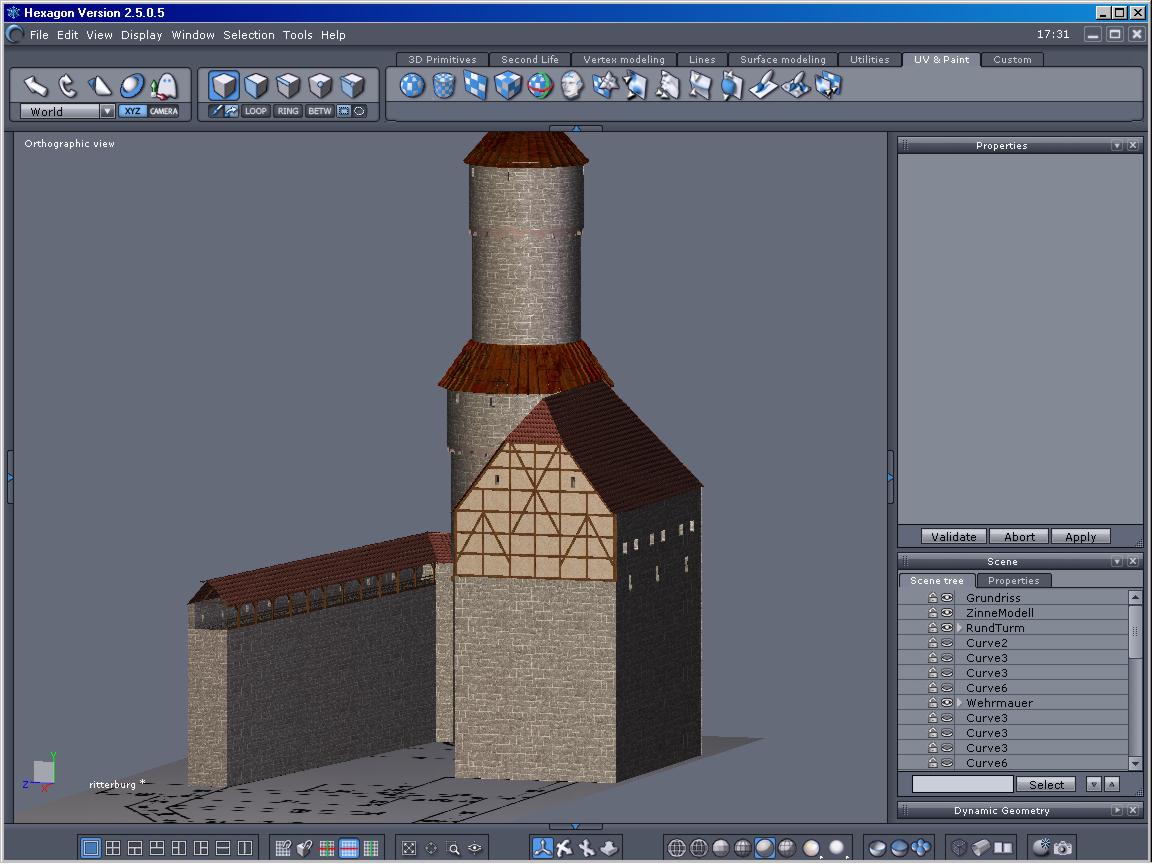Screen dimensions: 1152x864
Task: Click the camera render icon in bottom bar
Action: [x=1063, y=848]
